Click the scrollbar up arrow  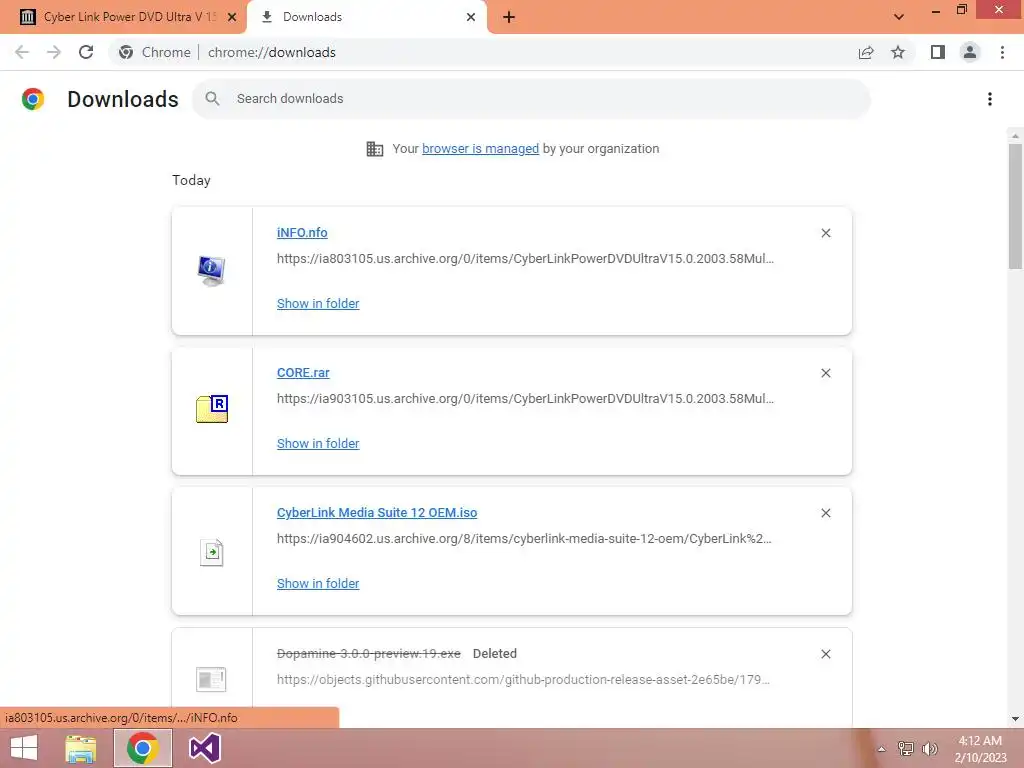pos(1015,136)
